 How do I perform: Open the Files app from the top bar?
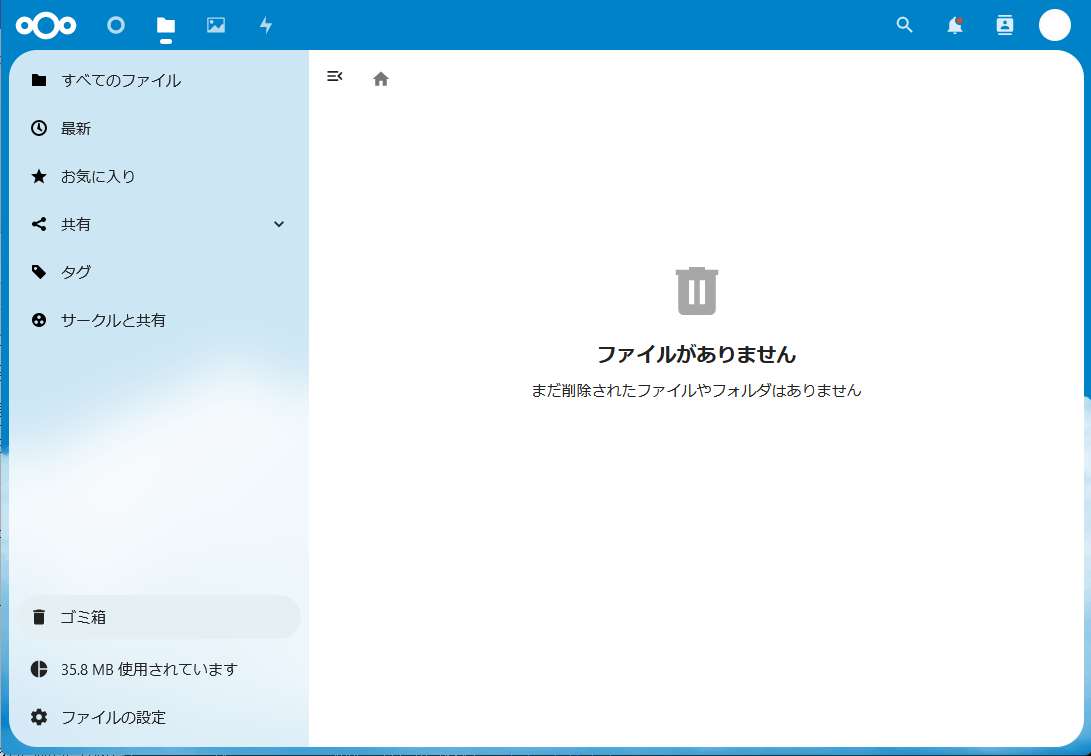tap(166, 25)
